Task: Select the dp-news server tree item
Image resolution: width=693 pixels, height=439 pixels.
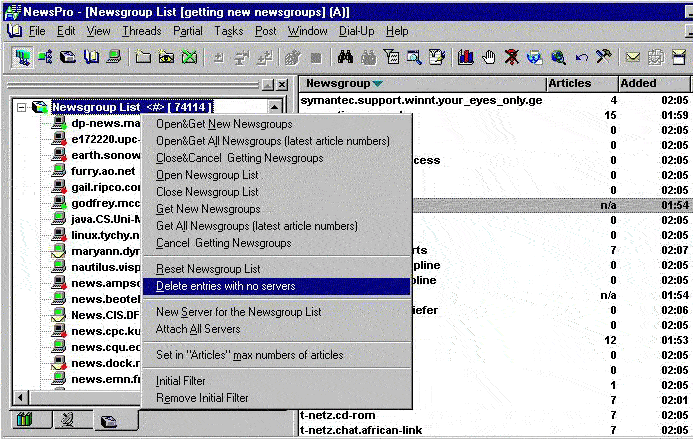Action: click(x=105, y=123)
